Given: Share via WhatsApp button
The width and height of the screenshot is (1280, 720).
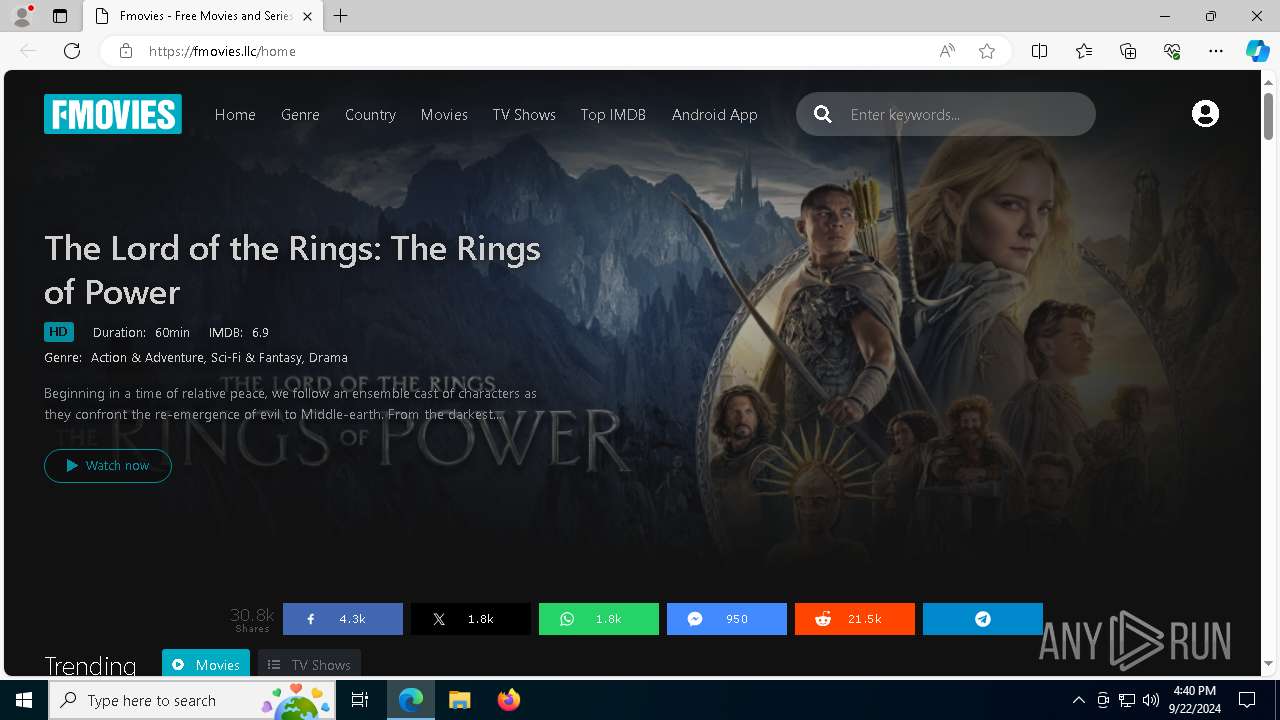Looking at the screenshot, I should click(x=599, y=619).
